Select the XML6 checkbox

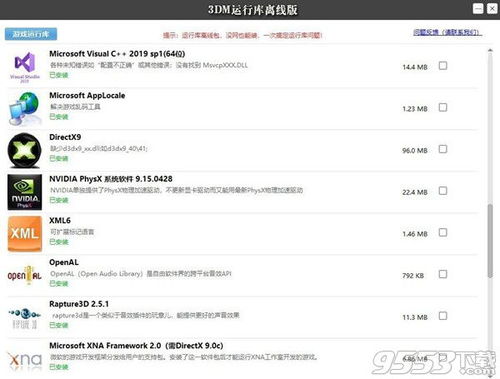[443, 232]
